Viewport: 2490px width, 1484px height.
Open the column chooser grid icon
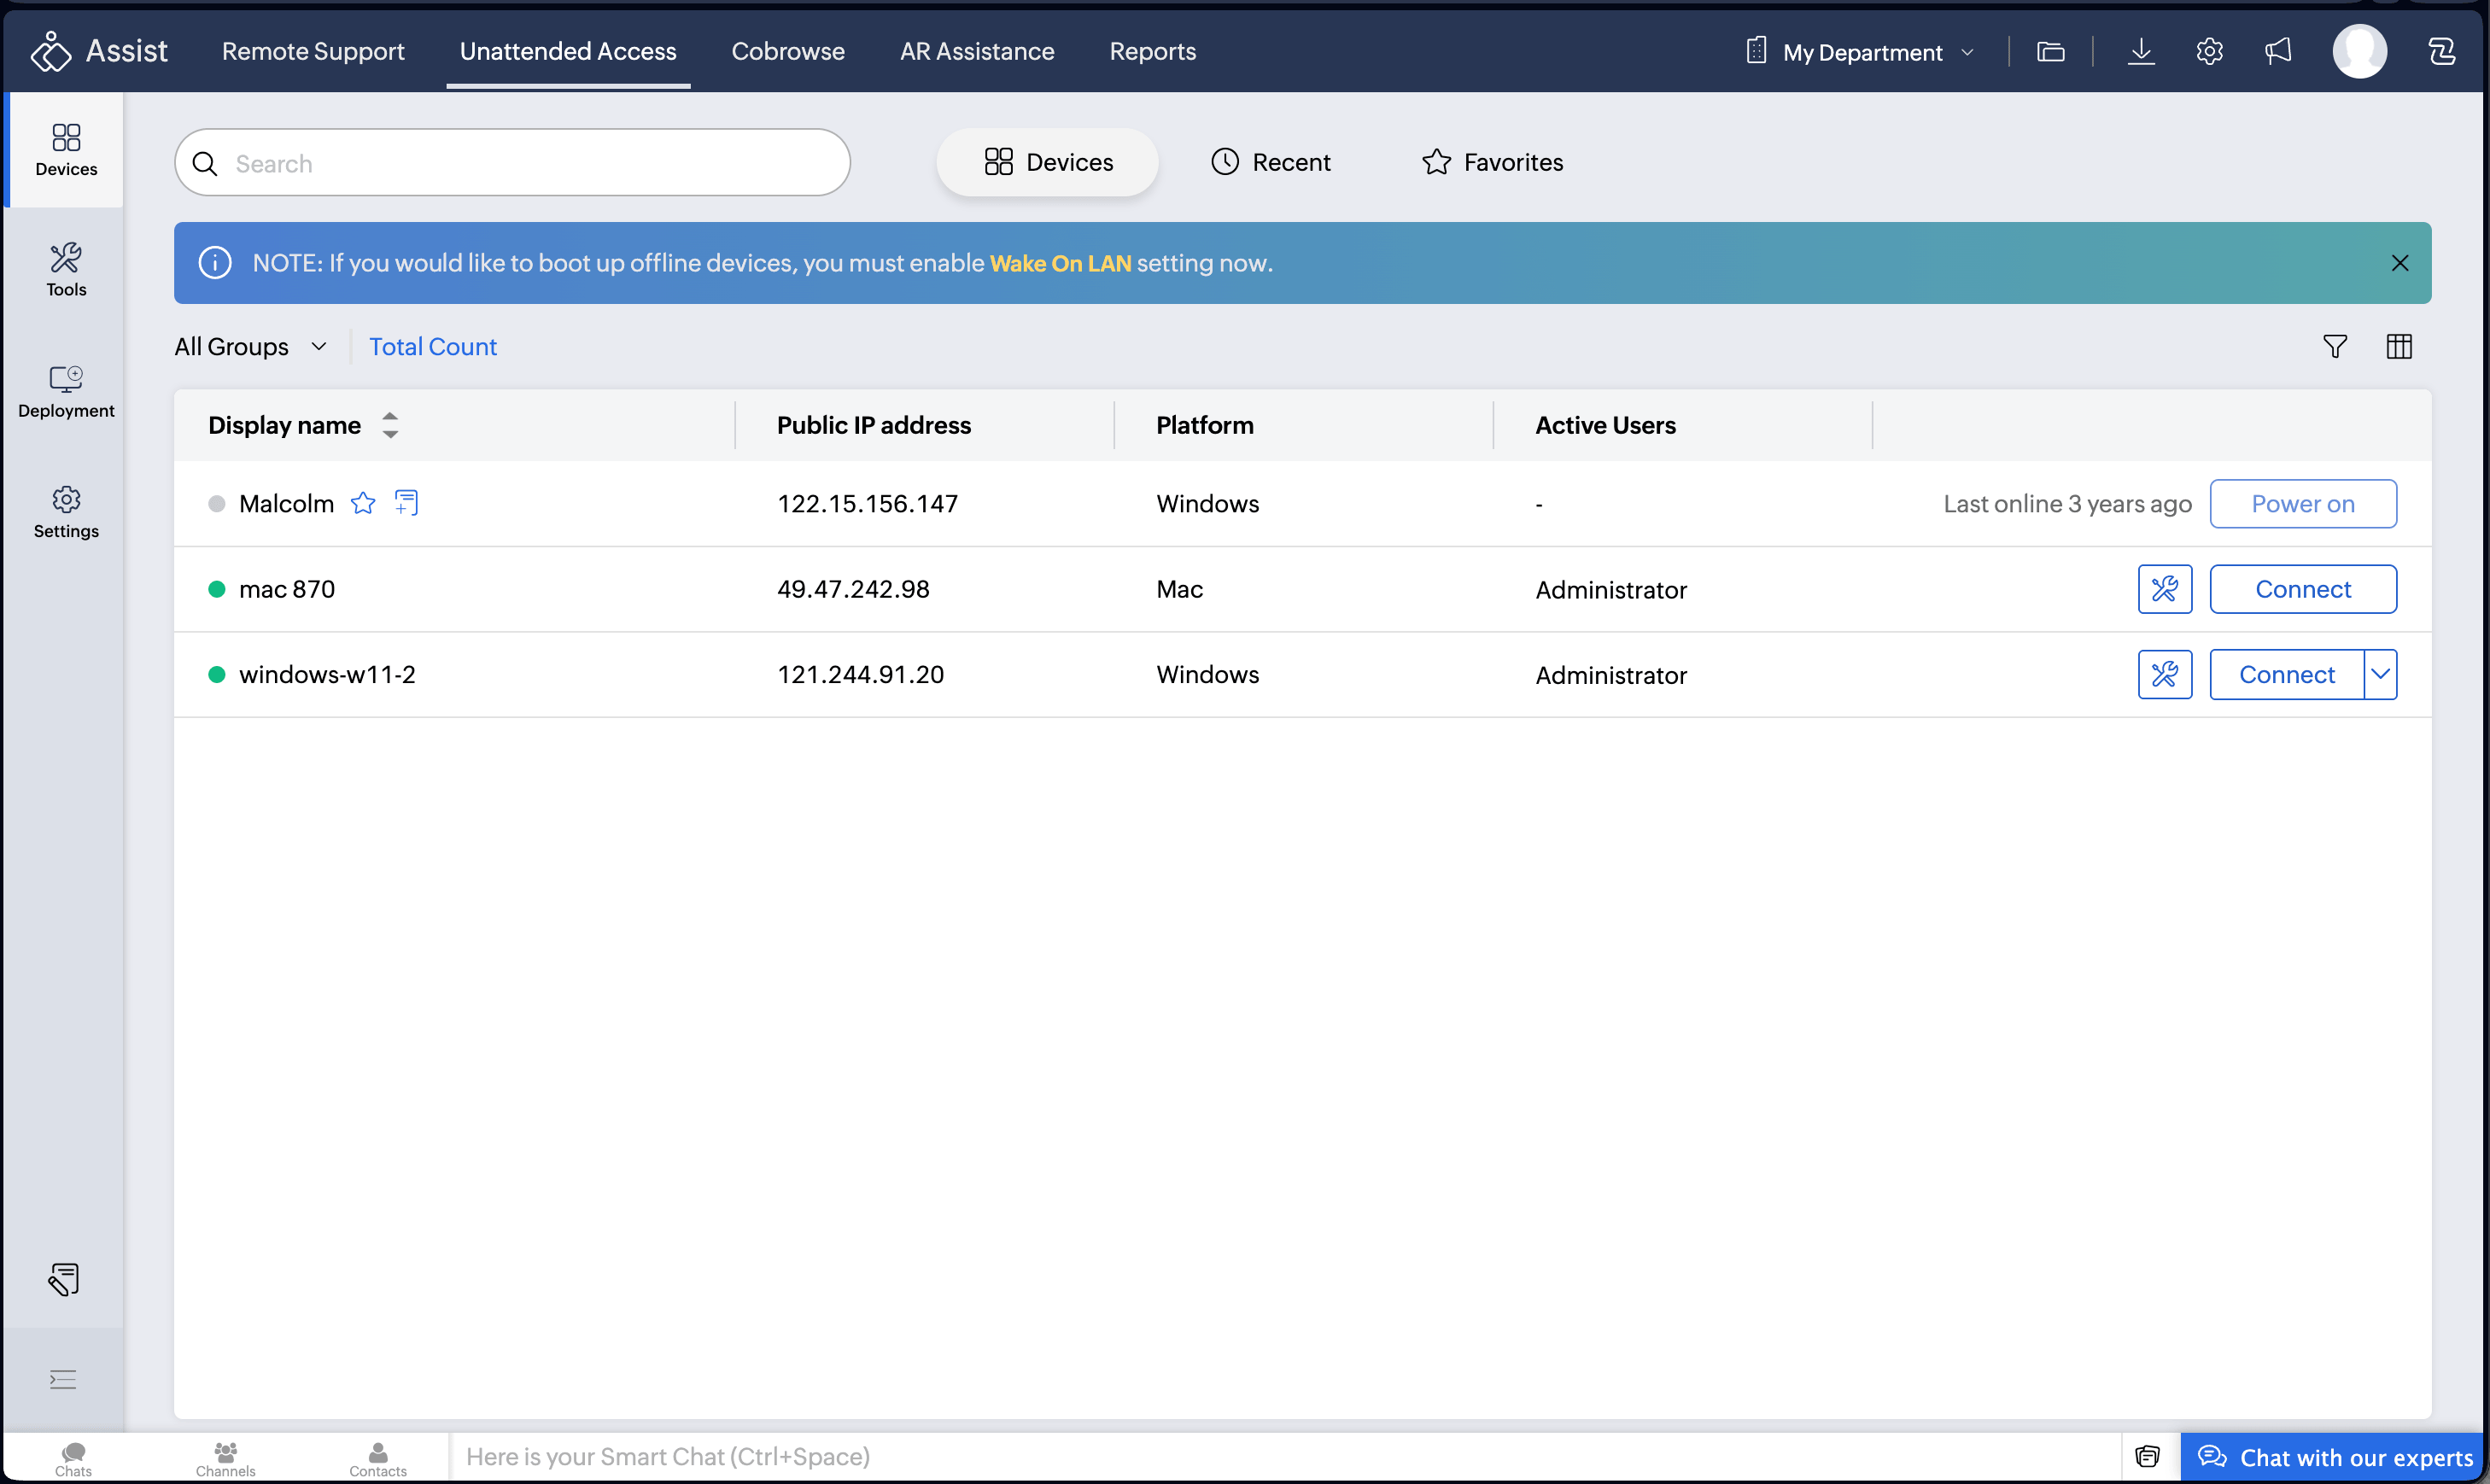(x=2398, y=347)
